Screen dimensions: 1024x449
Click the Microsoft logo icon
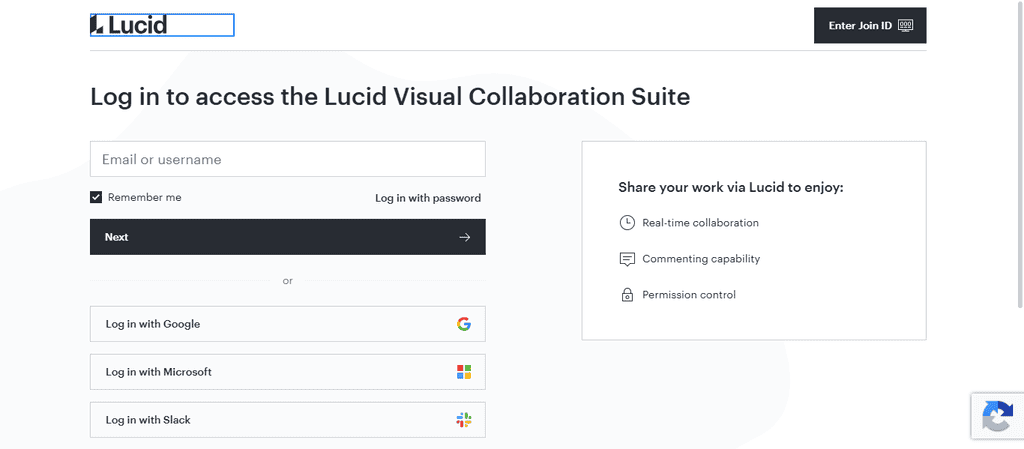click(x=464, y=372)
